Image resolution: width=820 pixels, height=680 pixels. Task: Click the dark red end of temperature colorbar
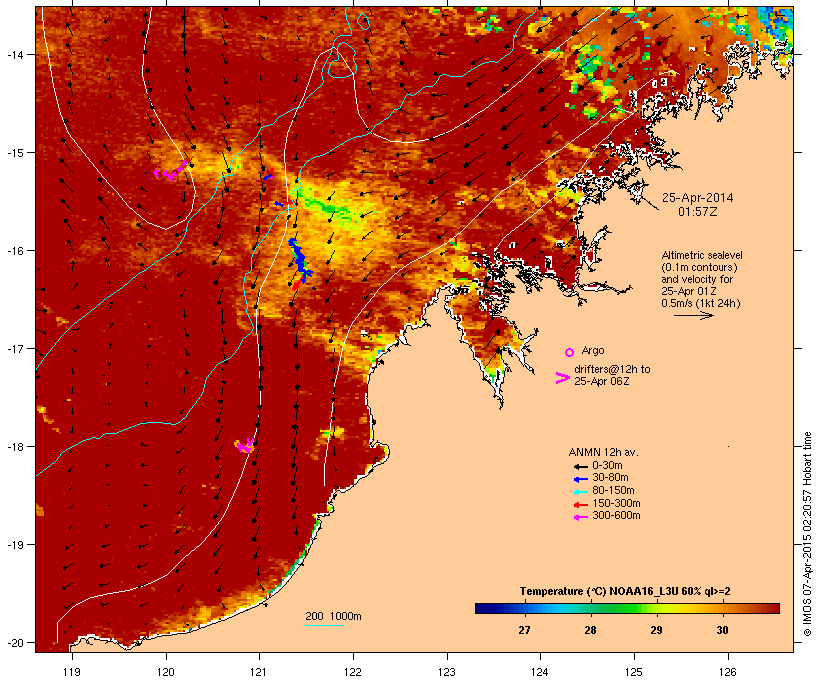[x=775, y=608]
